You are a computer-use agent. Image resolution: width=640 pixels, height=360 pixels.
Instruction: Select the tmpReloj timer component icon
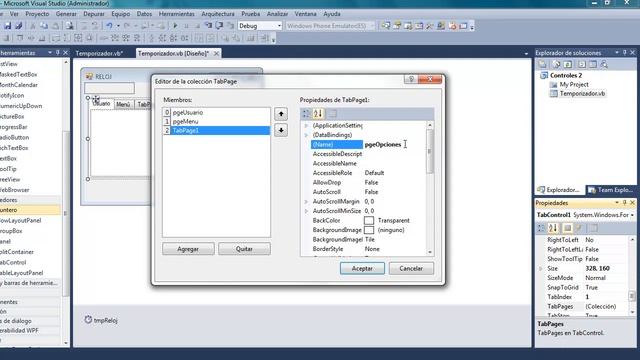(x=88, y=320)
